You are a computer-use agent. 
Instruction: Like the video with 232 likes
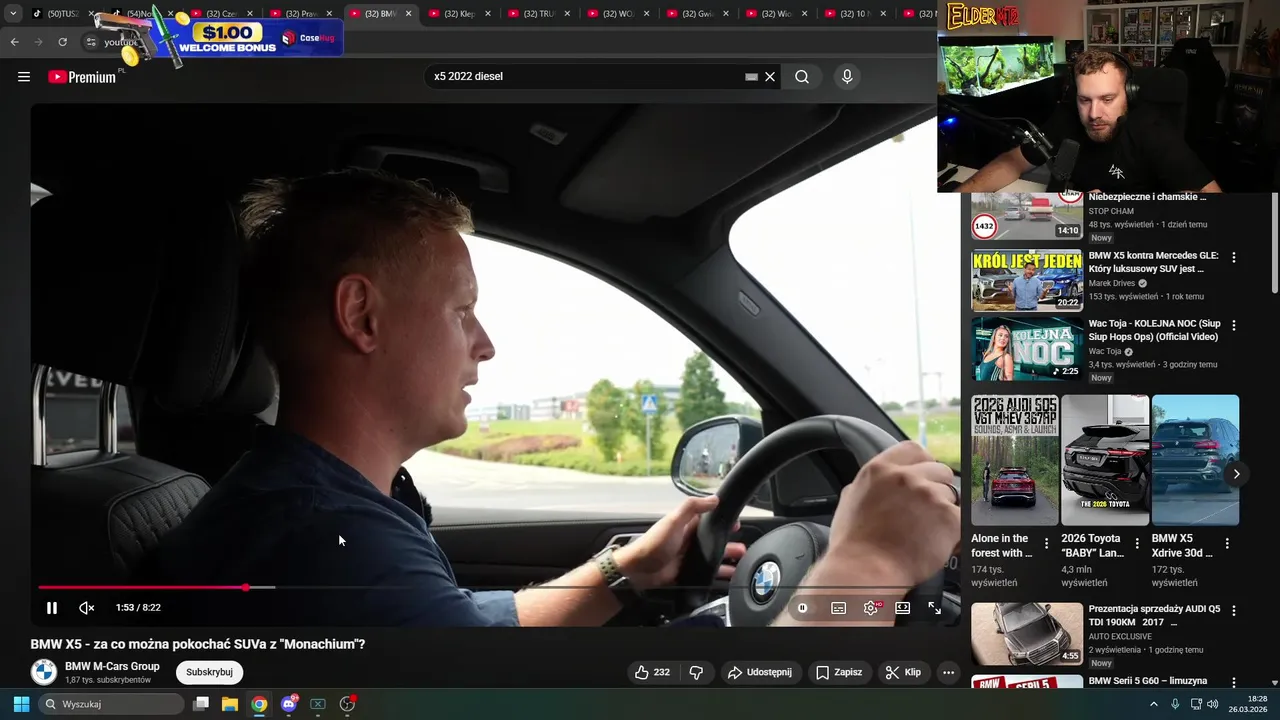tap(652, 672)
